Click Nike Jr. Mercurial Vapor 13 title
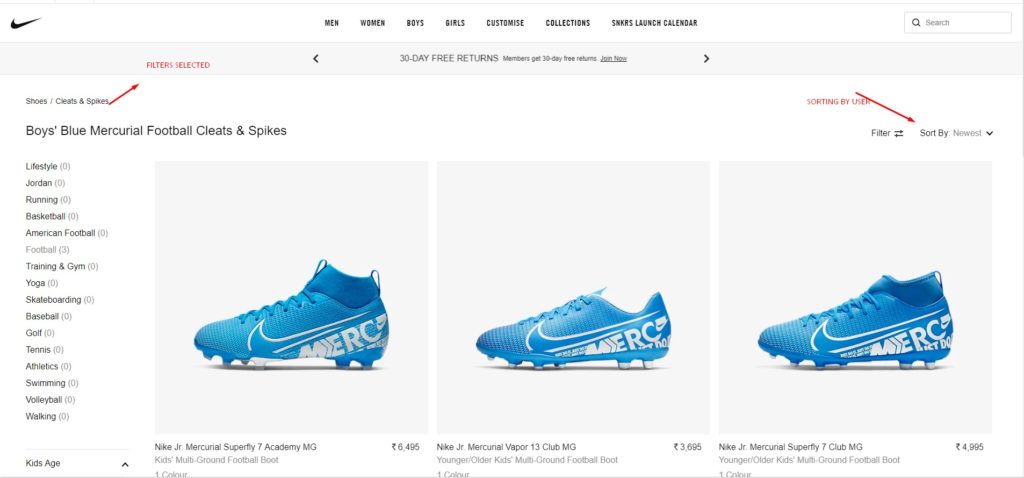The image size is (1024, 478). point(506,447)
